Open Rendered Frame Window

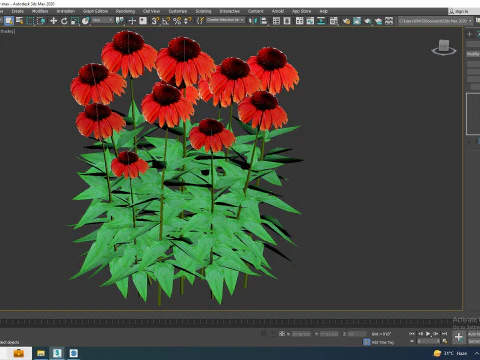[357, 21]
